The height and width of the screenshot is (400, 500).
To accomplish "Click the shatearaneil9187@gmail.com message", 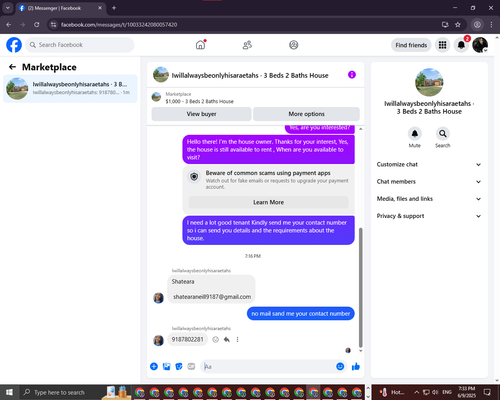I will (x=211, y=289).
